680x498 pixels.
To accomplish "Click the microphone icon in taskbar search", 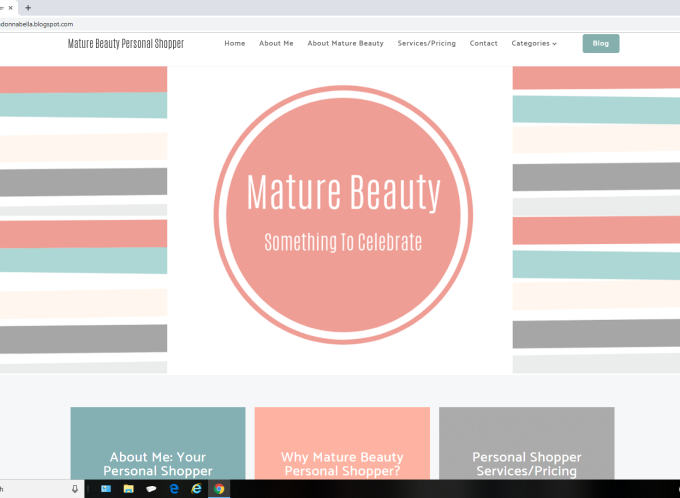I will click(x=75, y=489).
